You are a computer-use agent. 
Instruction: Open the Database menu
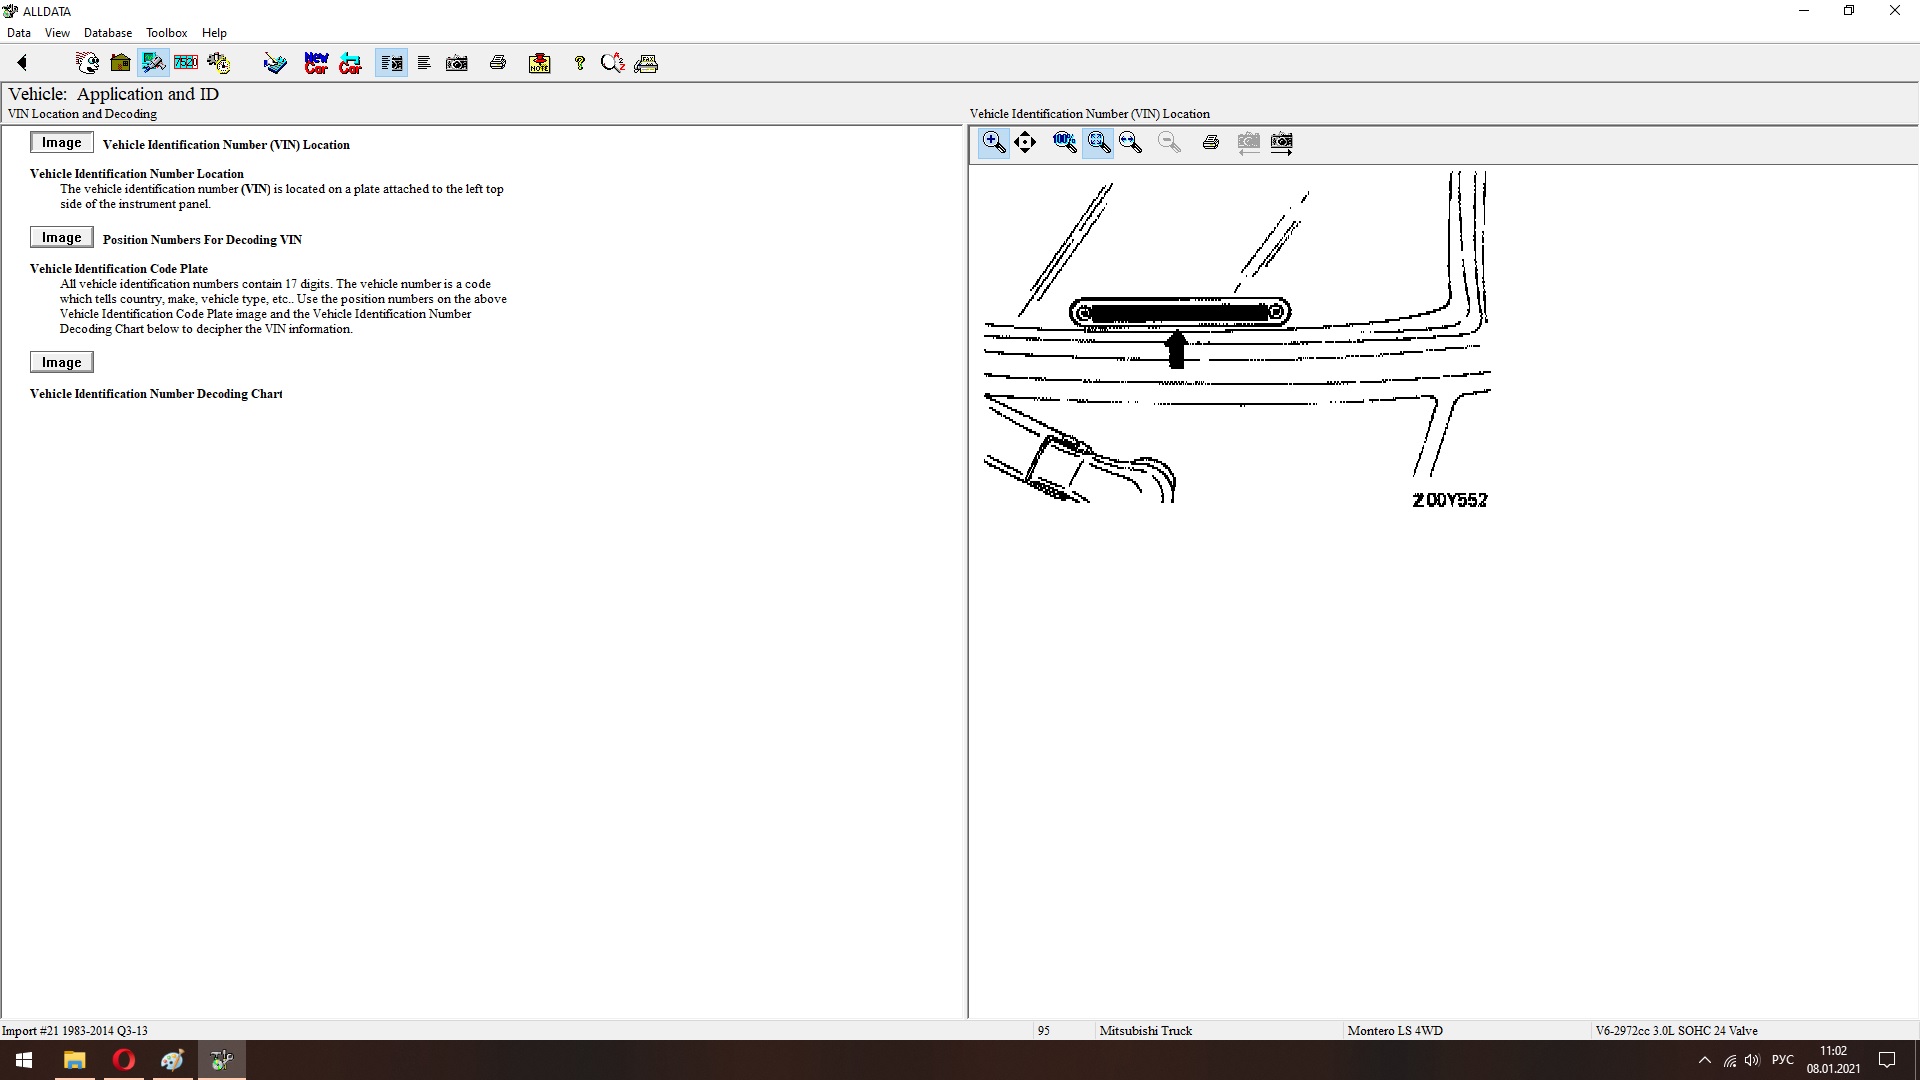coord(107,33)
